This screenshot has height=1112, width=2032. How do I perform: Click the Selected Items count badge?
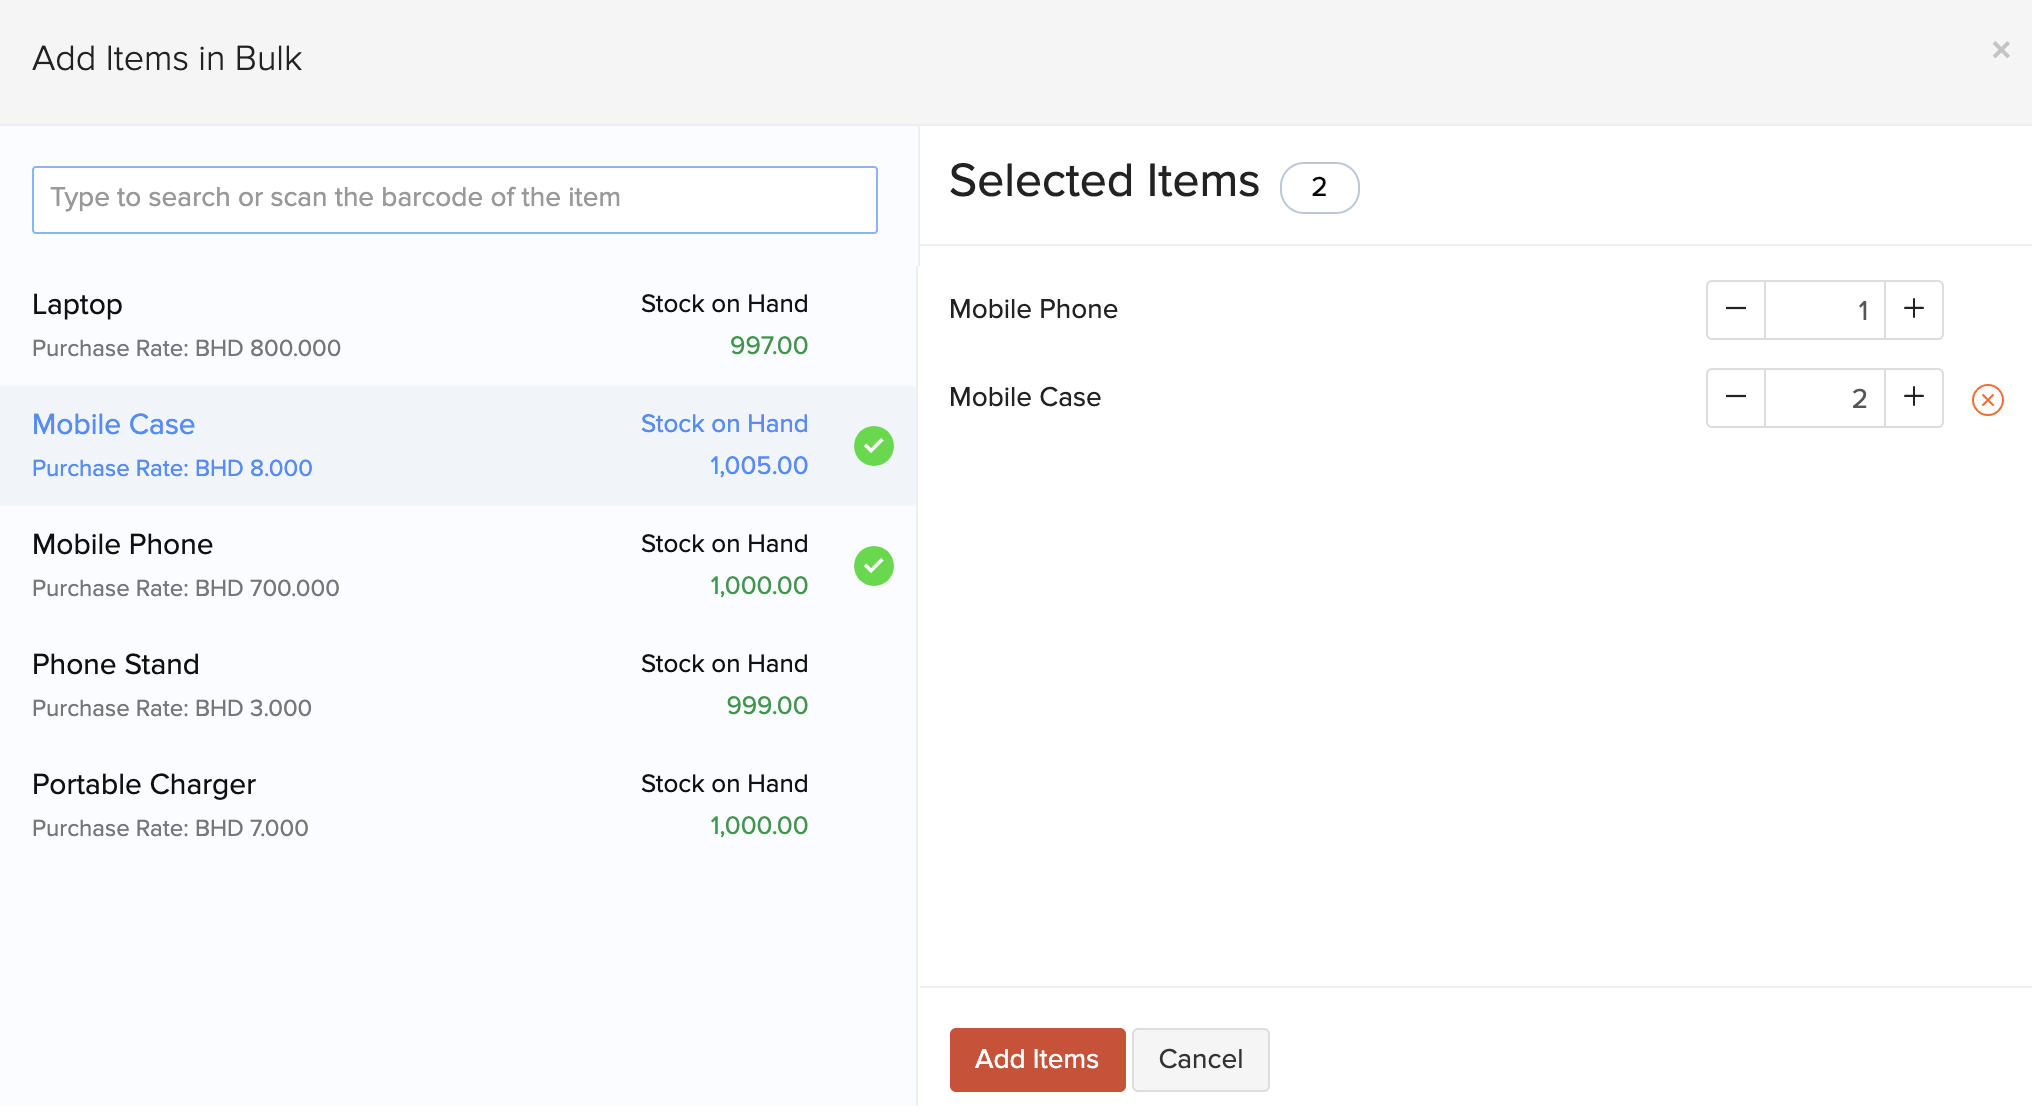pyautogui.click(x=1319, y=187)
